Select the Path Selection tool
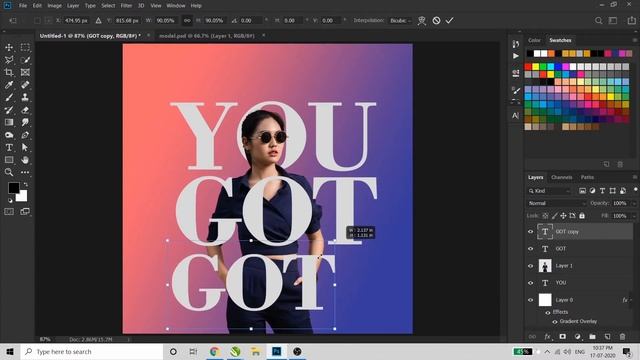The width and height of the screenshot is (640, 360). (x=25, y=147)
